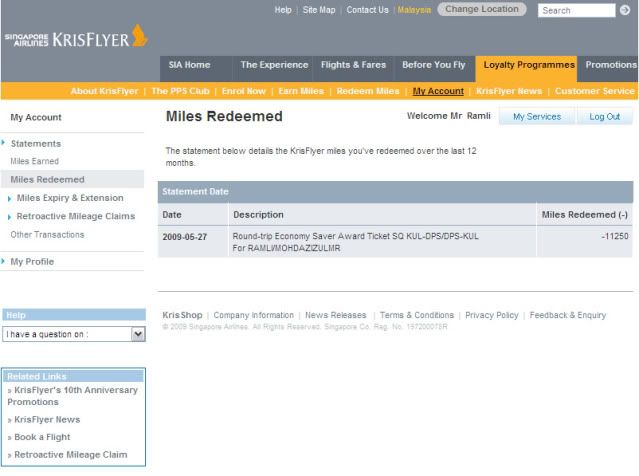Open KrisFlyer's 10th Anniversary Promotions link
Screen dimensions: 639x476
[x=73, y=396]
